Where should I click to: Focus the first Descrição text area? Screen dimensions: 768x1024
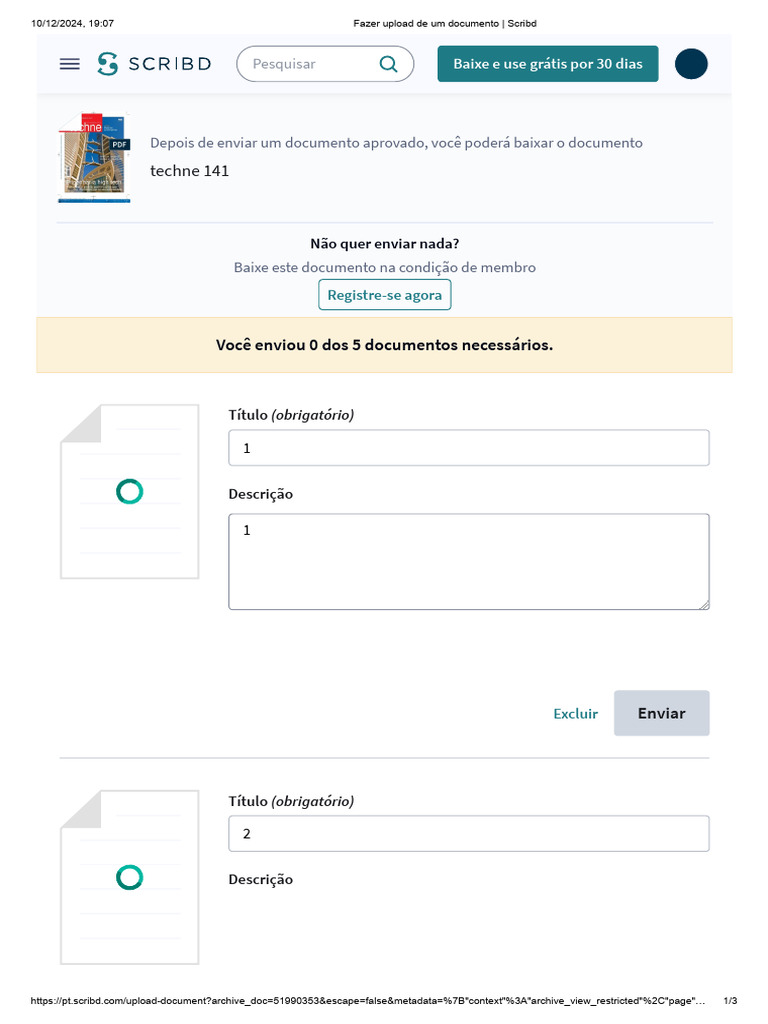(468, 561)
